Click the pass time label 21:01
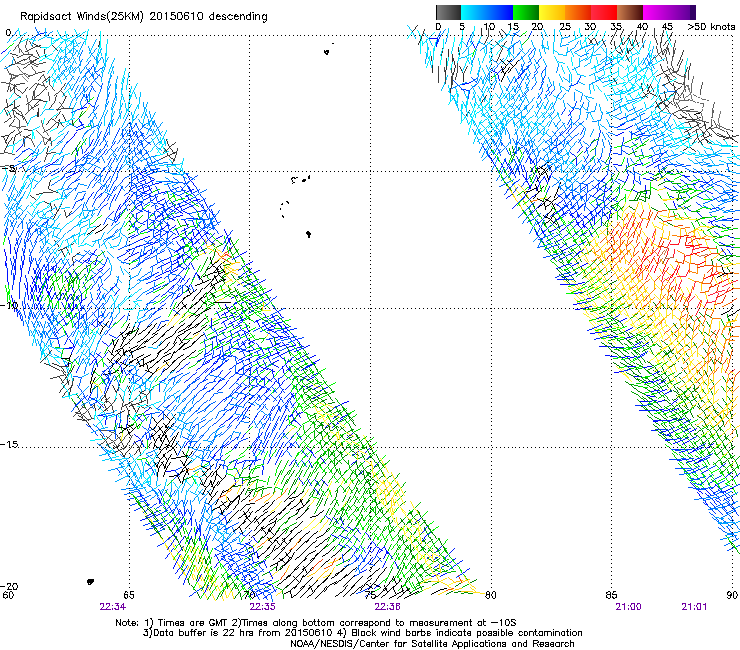 point(694,607)
